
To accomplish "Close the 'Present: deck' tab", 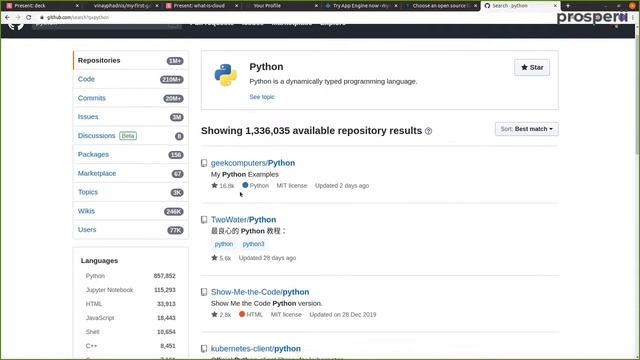I will pos(77,6).
